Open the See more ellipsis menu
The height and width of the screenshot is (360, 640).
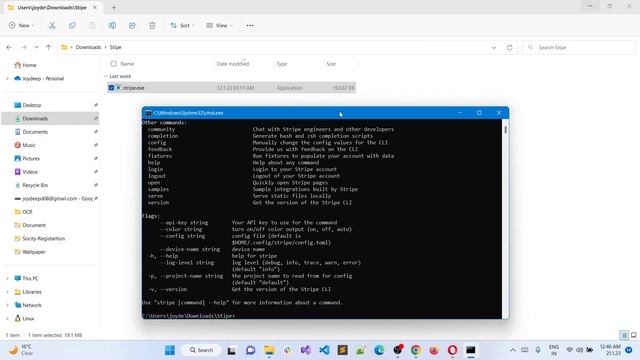[x=250, y=25]
